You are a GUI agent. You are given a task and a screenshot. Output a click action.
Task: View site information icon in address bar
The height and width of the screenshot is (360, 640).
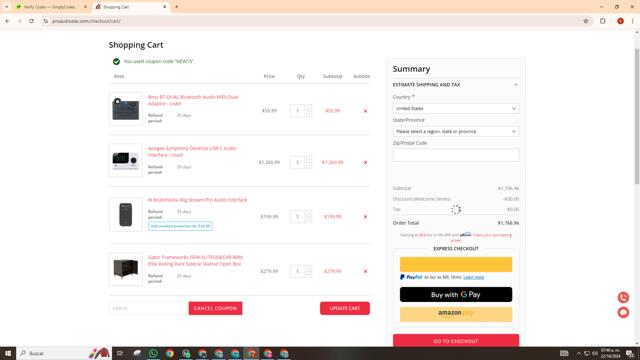(46, 21)
